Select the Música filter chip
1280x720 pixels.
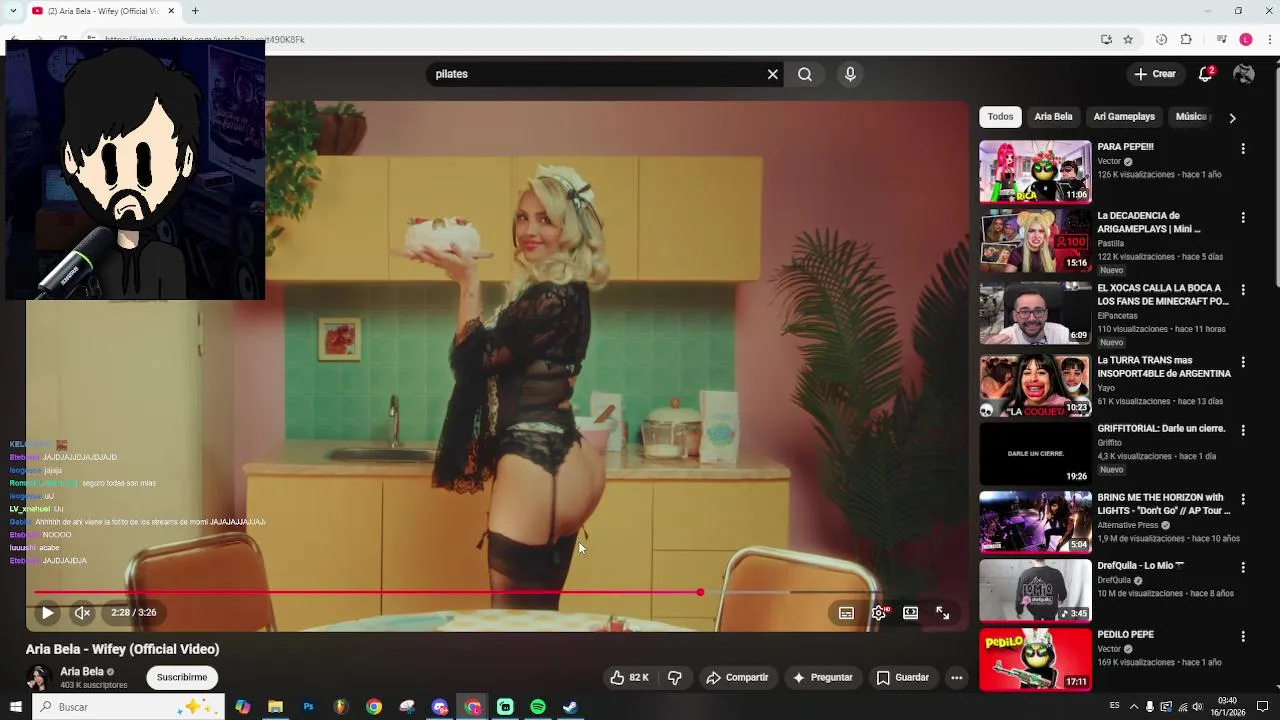coord(1191,117)
